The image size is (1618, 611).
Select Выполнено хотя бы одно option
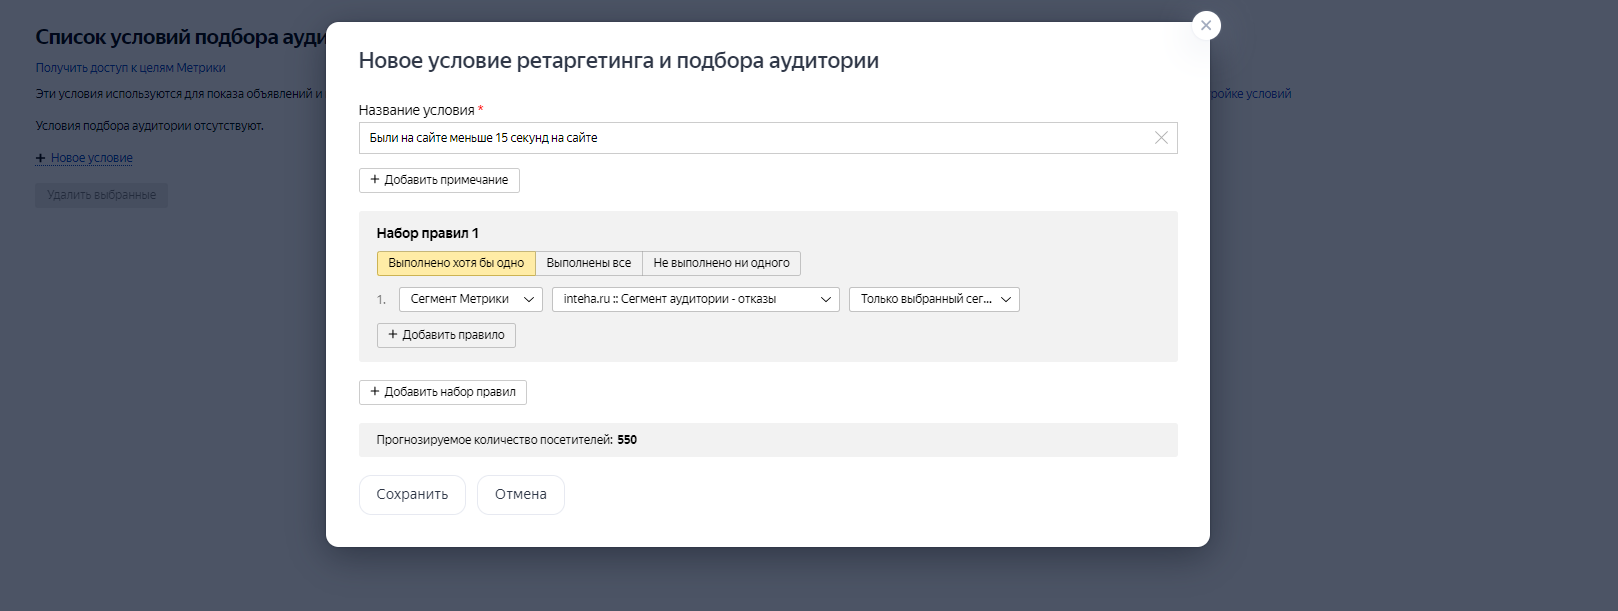pyautogui.click(x=456, y=263)
